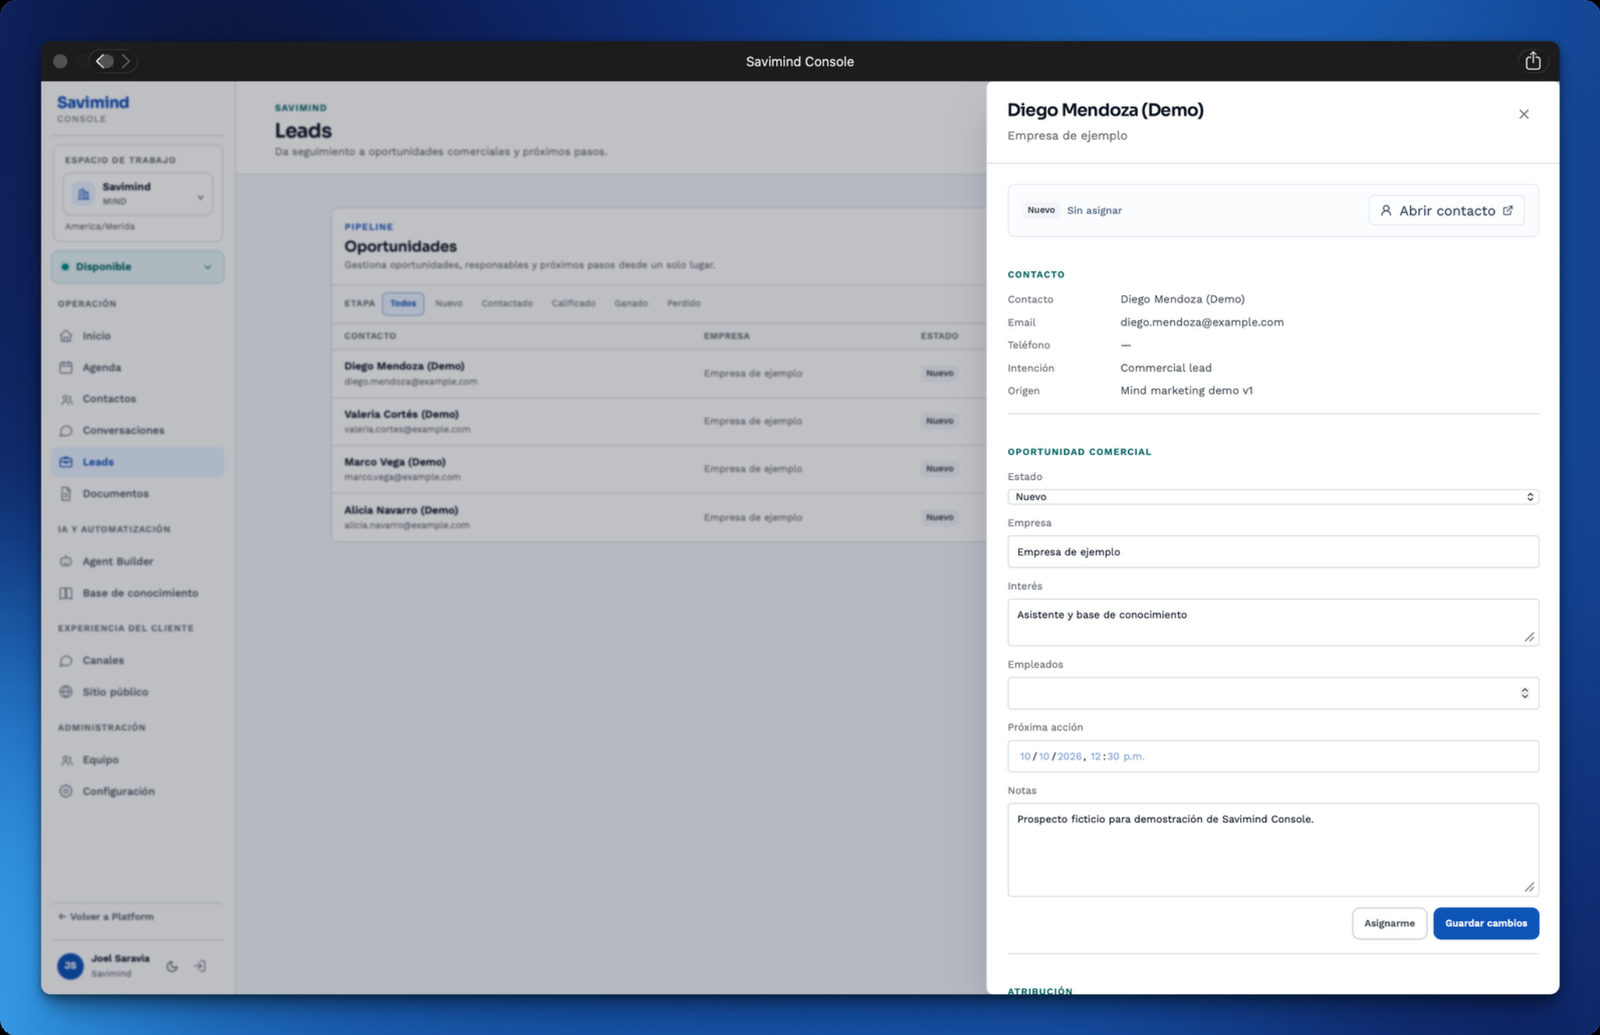Open Equipo in sidebar
The image size is (1600, 1035).
coord(138,760)
